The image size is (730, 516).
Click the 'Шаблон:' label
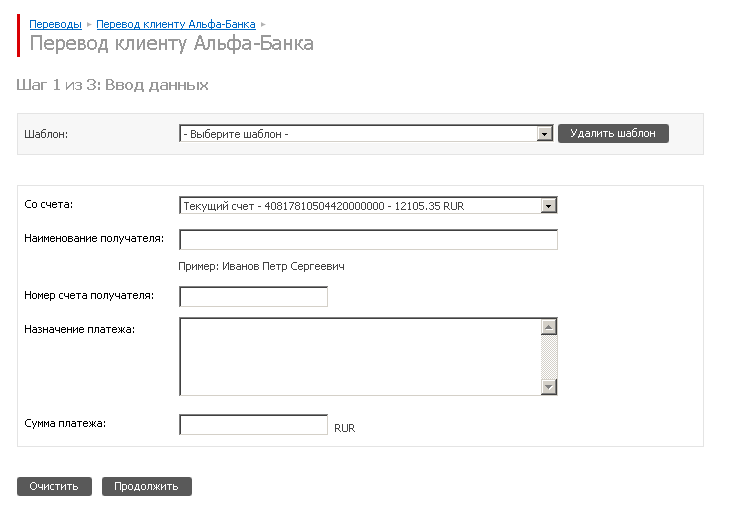pos(46,134)
